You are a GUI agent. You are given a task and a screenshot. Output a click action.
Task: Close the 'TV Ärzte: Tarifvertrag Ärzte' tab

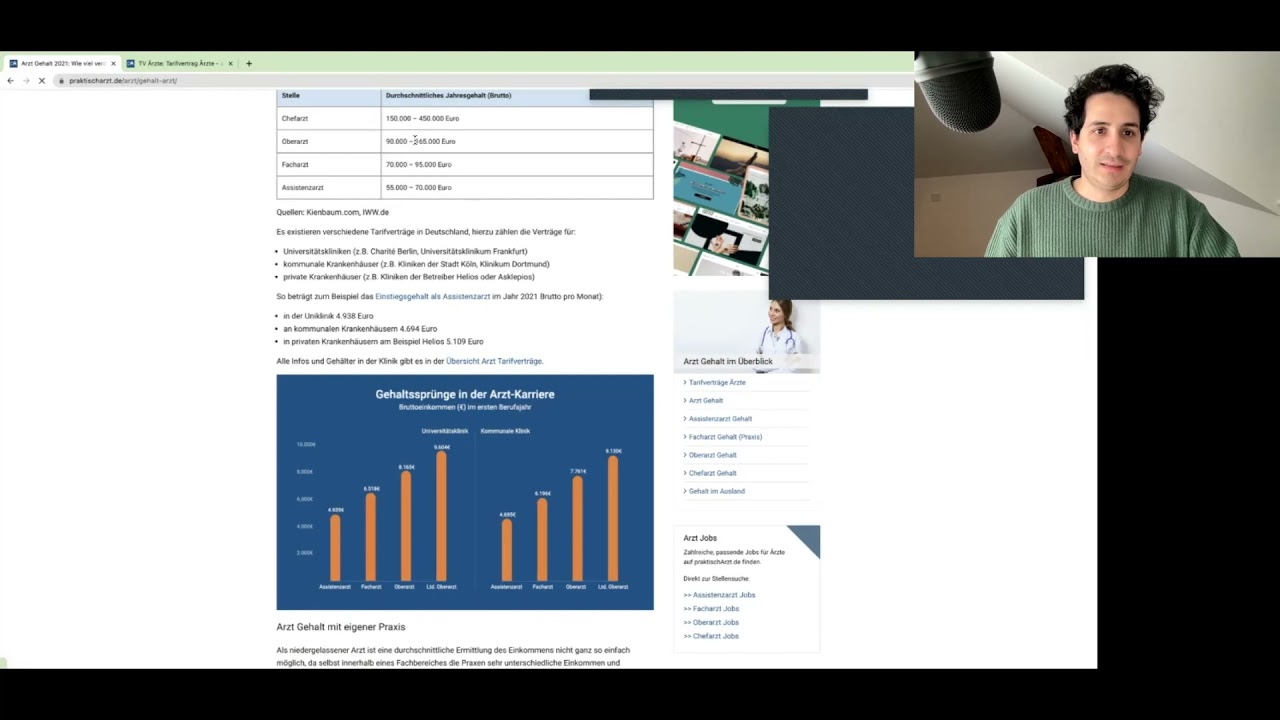pos(230,63)
